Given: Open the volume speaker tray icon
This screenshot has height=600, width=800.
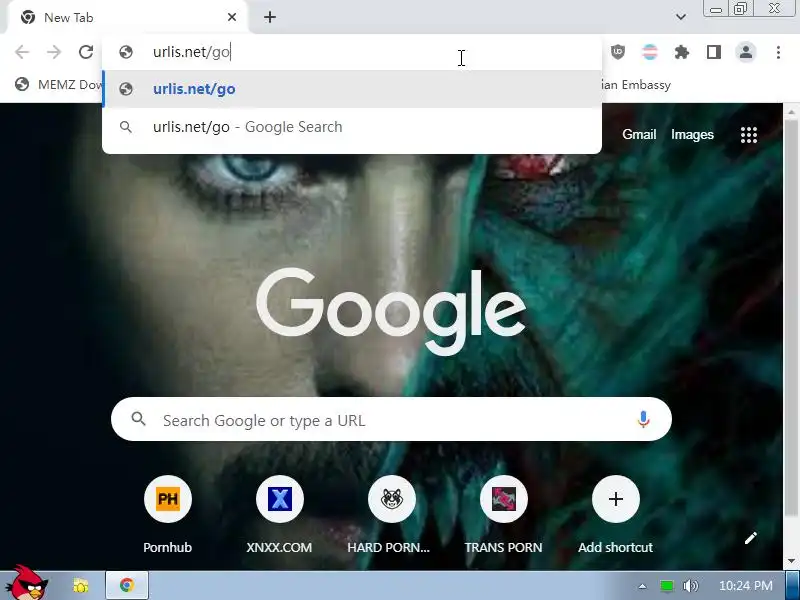Looking at the screenshot, I should pyautogui.click(x=690, y=586).
